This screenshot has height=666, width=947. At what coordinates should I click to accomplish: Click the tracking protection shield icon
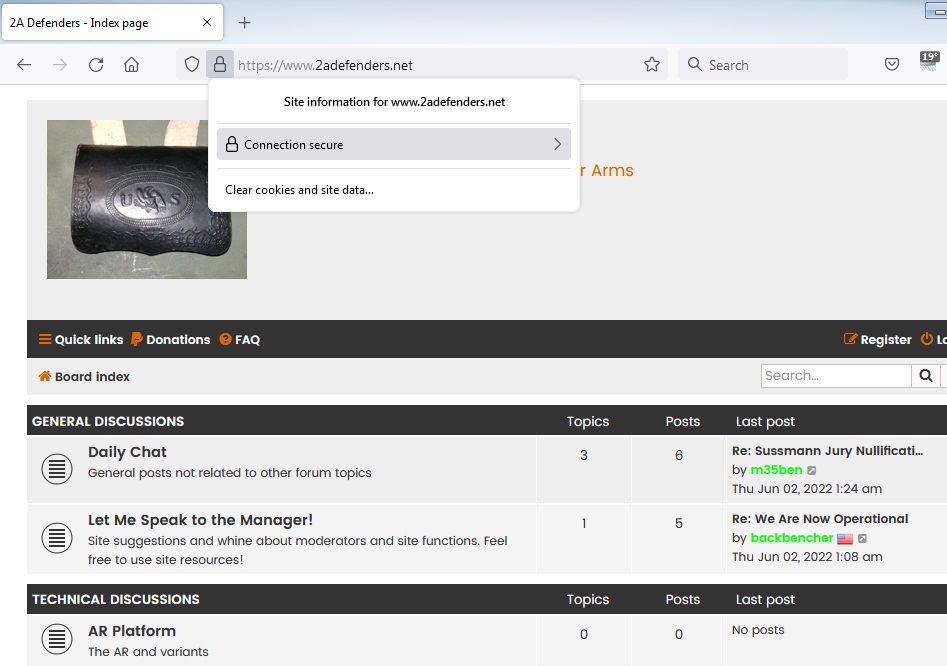192,65
